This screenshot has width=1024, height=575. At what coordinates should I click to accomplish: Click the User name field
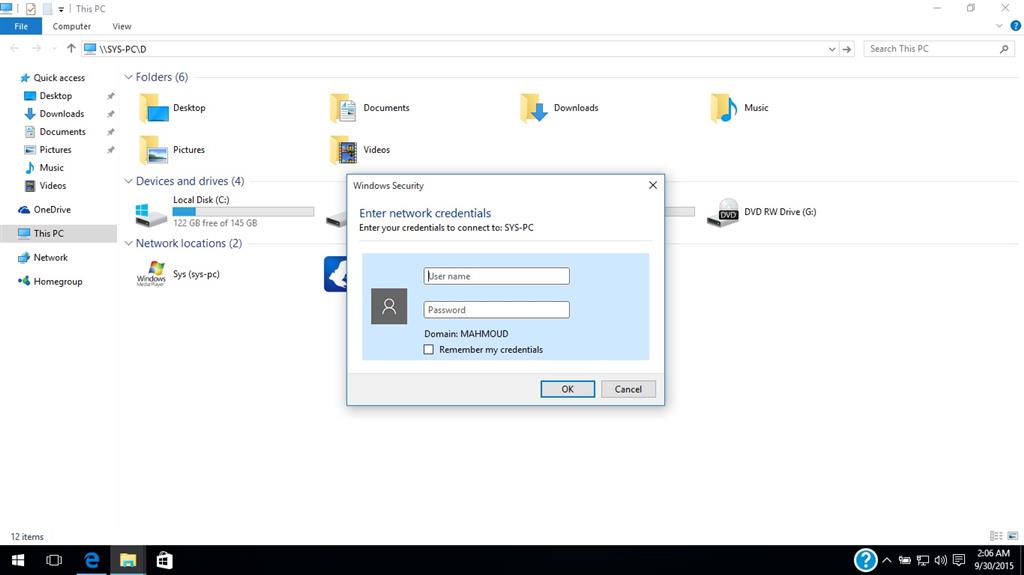click(x=496, y=276)
